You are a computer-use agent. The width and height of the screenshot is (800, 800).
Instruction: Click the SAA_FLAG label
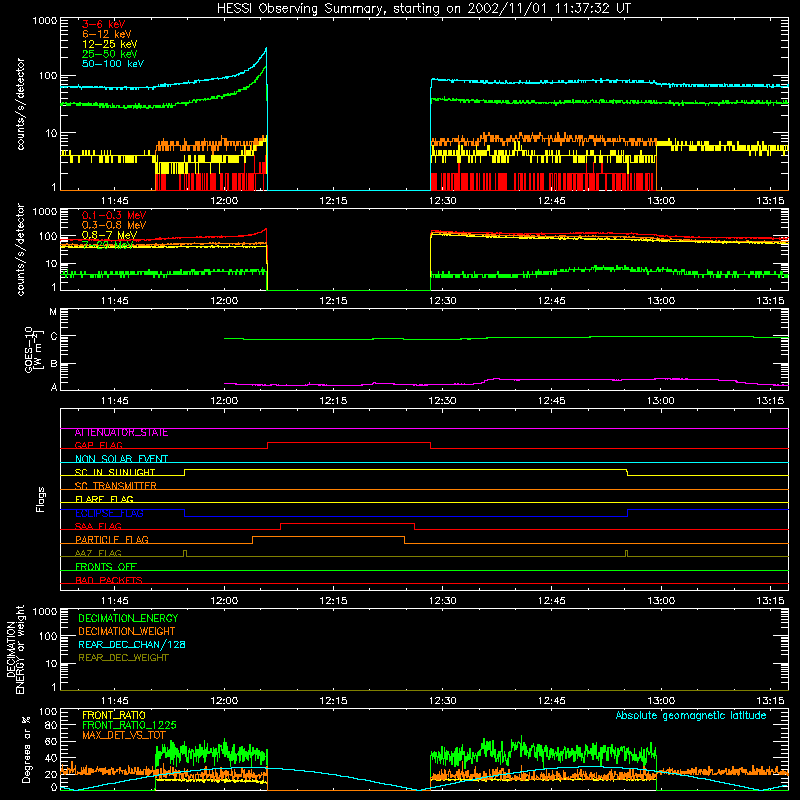pos(98,526)
